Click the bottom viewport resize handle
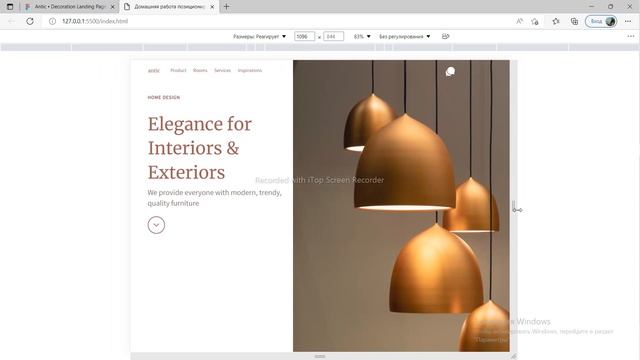 320,356
